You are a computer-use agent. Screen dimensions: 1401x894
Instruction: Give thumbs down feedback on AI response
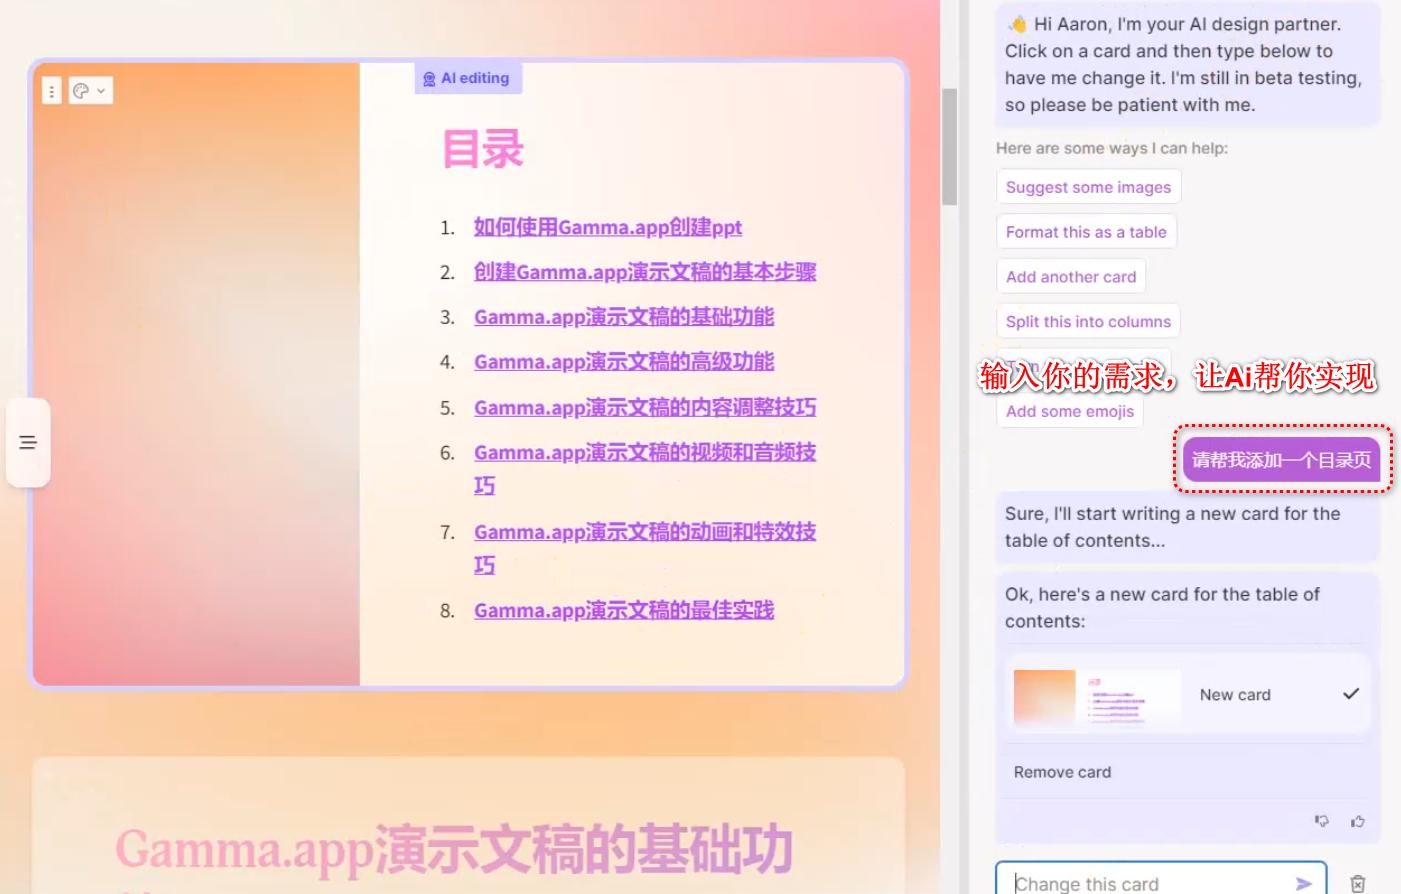point(1322,820)
